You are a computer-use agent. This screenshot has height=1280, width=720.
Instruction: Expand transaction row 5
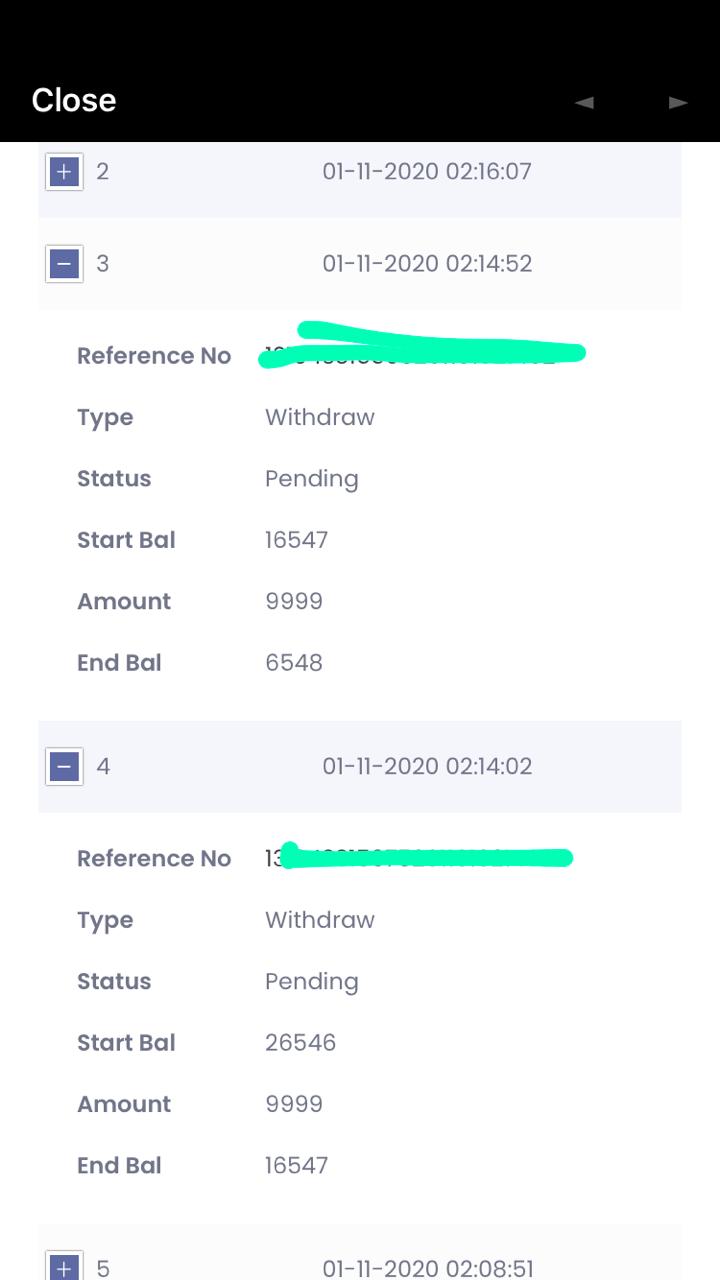click(x=65, y=1268)
